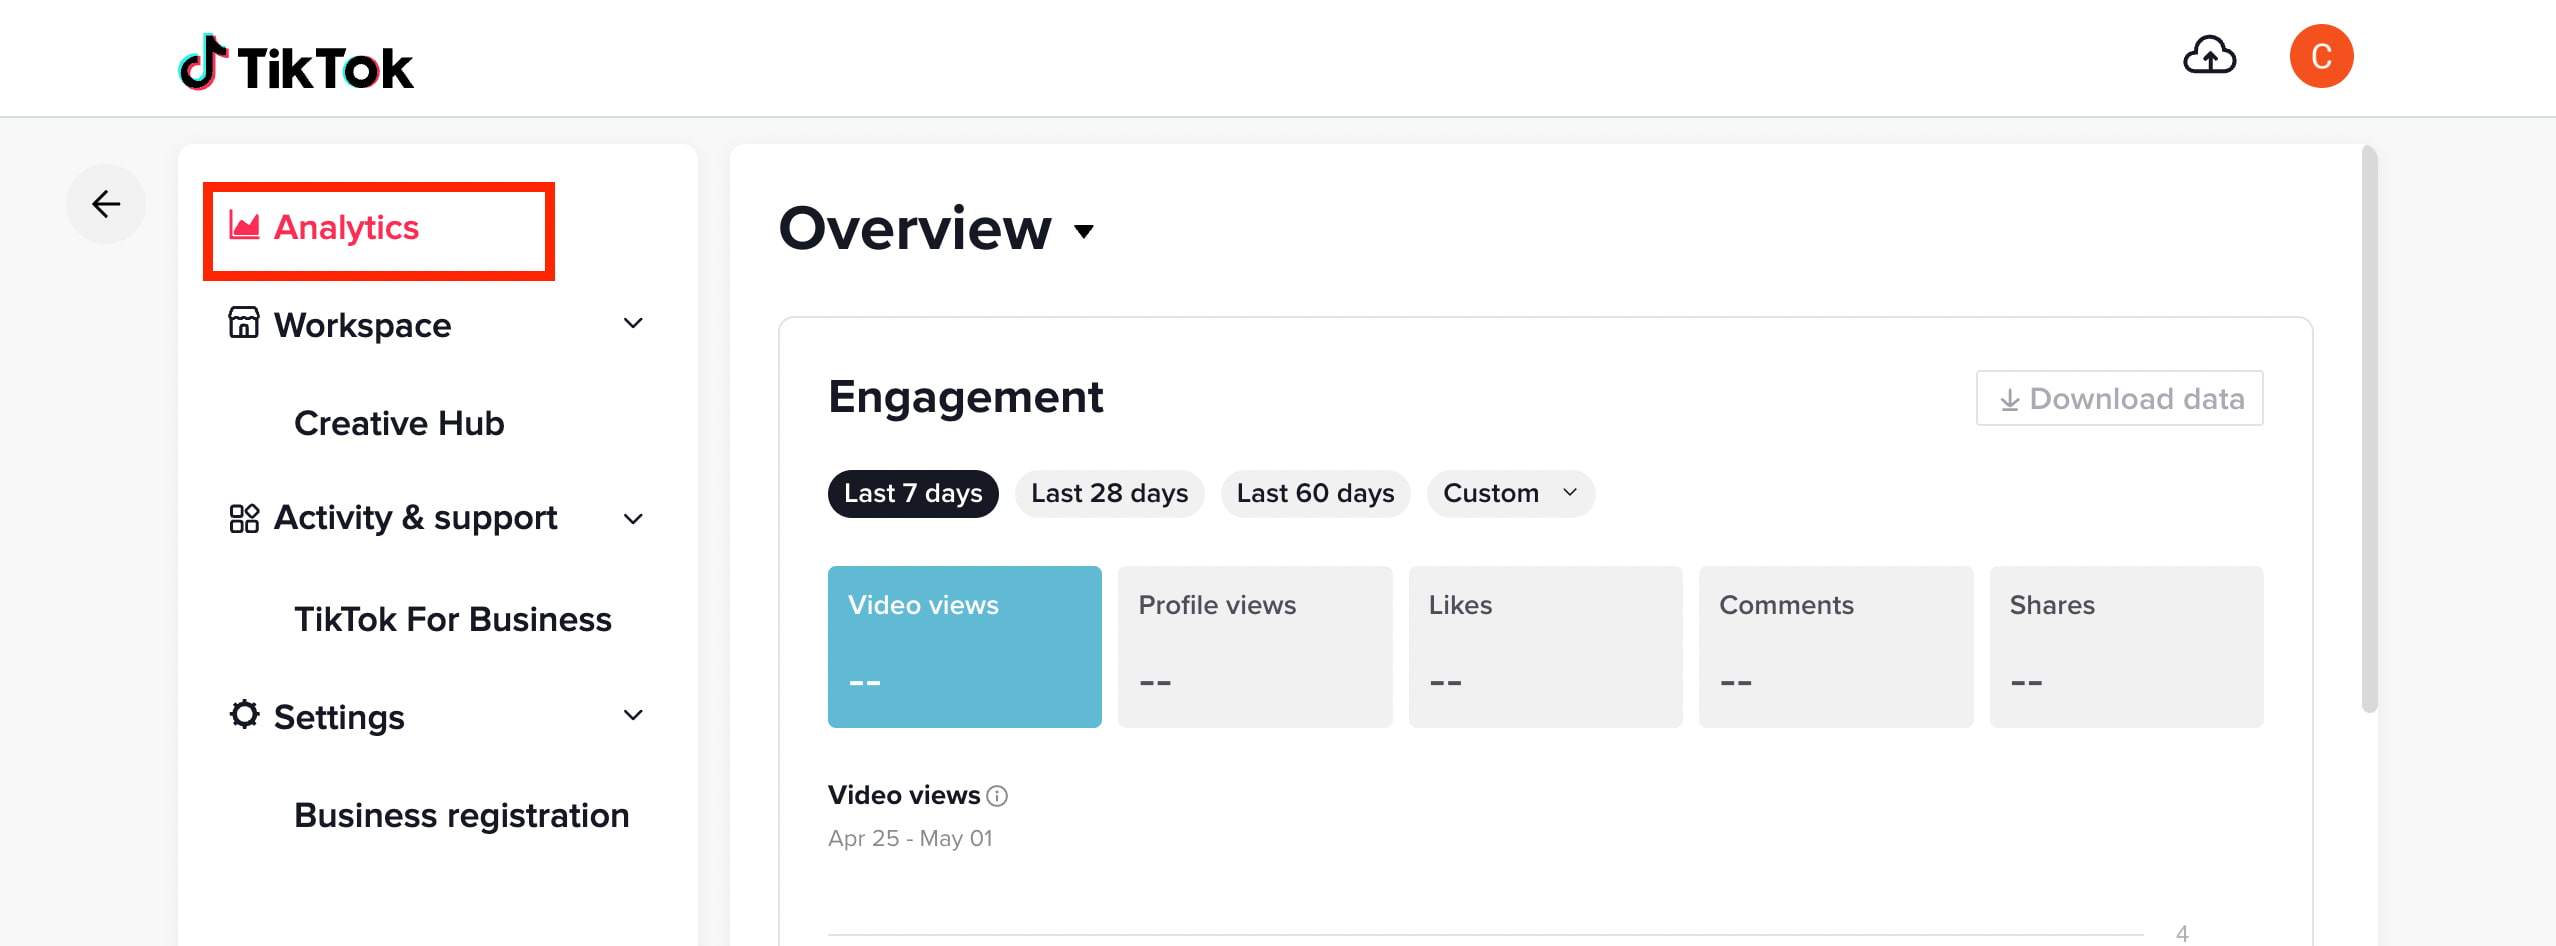Select the Last 28 days filter
2556x946 pixels.
point(1109,493)
